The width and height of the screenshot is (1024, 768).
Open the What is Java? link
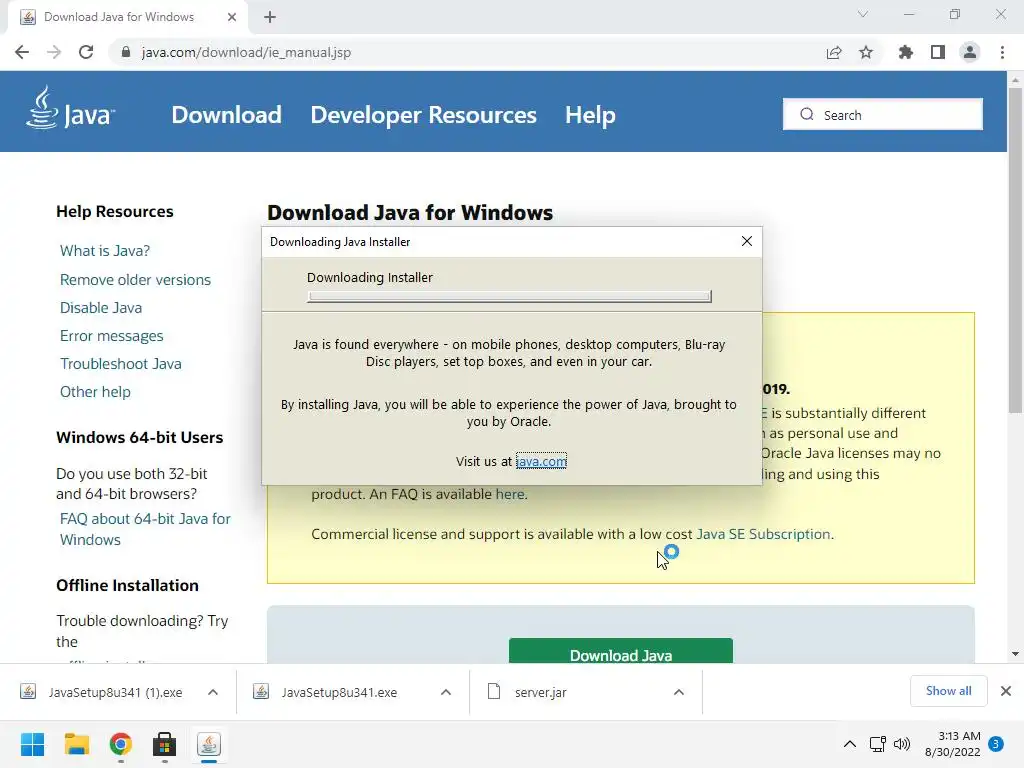pyautogui.click(x=105, y=251)
